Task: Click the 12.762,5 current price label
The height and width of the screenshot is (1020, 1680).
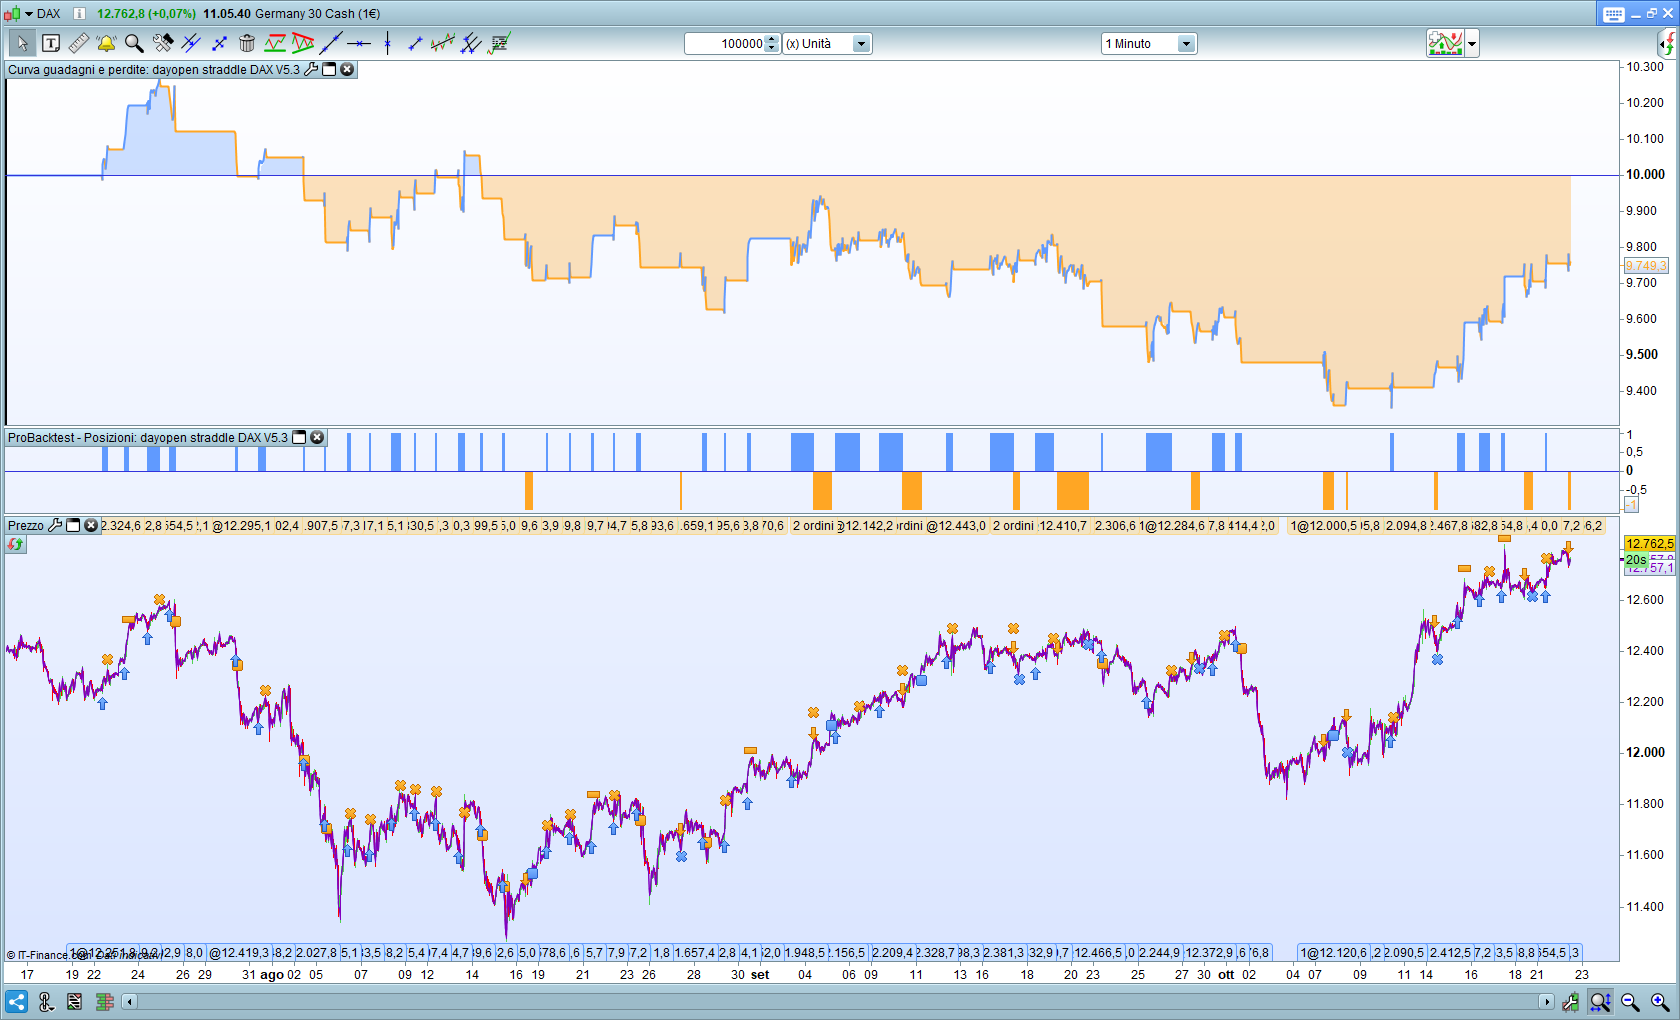Action: (1649, 544)
